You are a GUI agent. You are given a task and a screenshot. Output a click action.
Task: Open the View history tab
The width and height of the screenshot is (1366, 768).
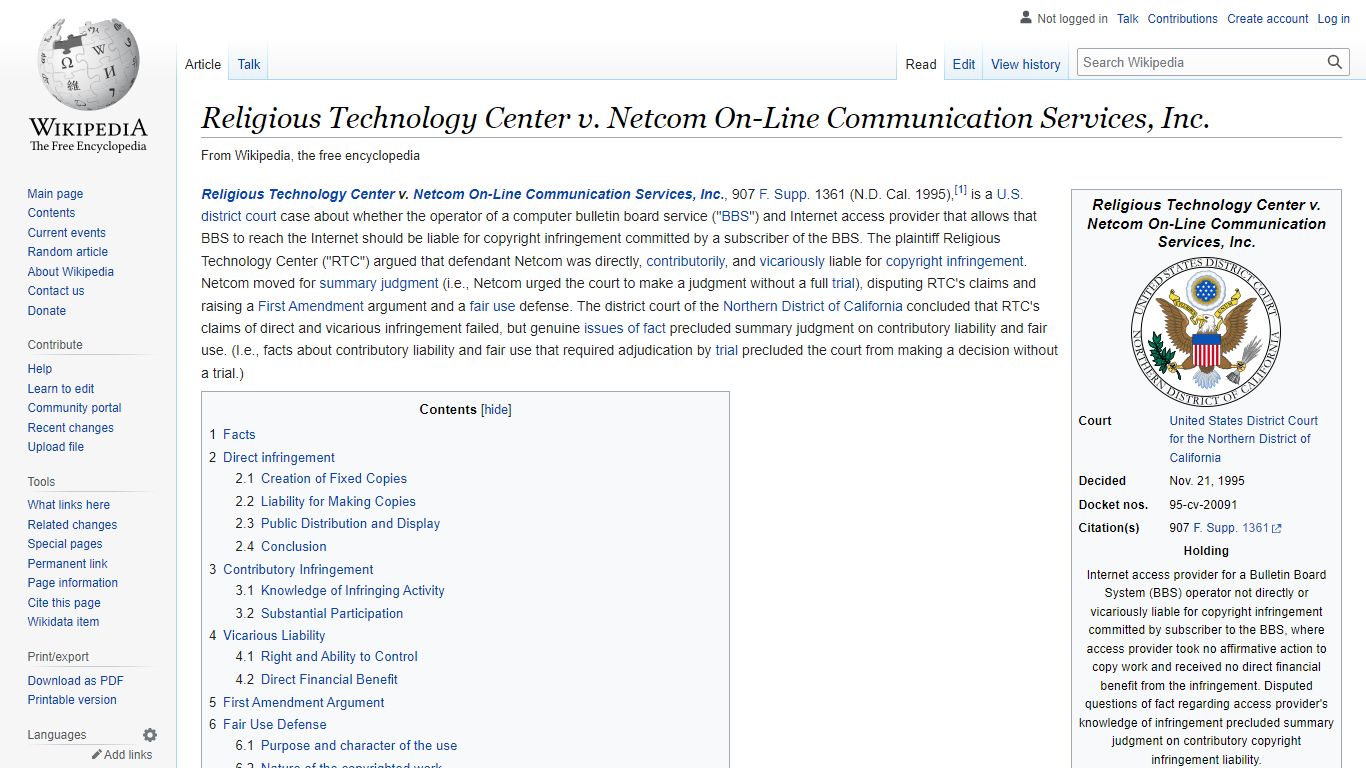(x=1025, y=64)
